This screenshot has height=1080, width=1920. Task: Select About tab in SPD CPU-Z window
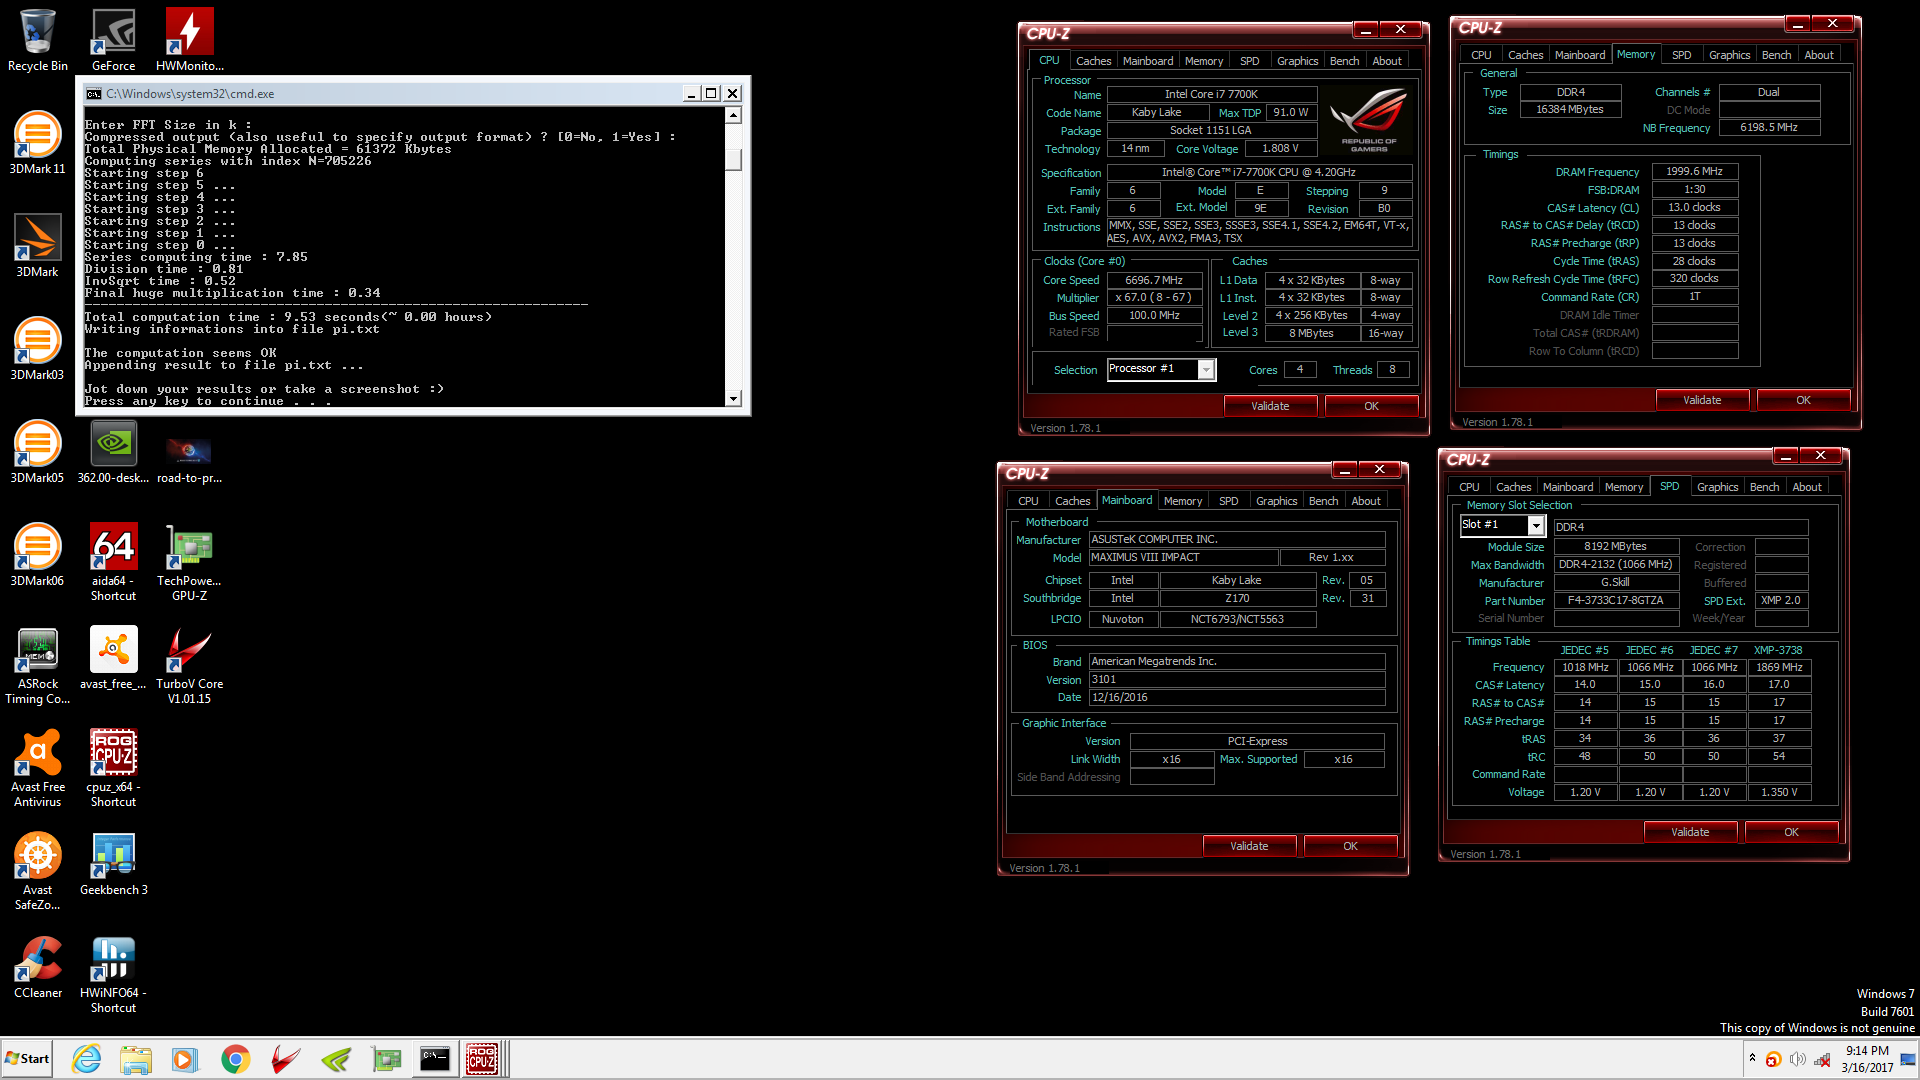[1806, 487]
